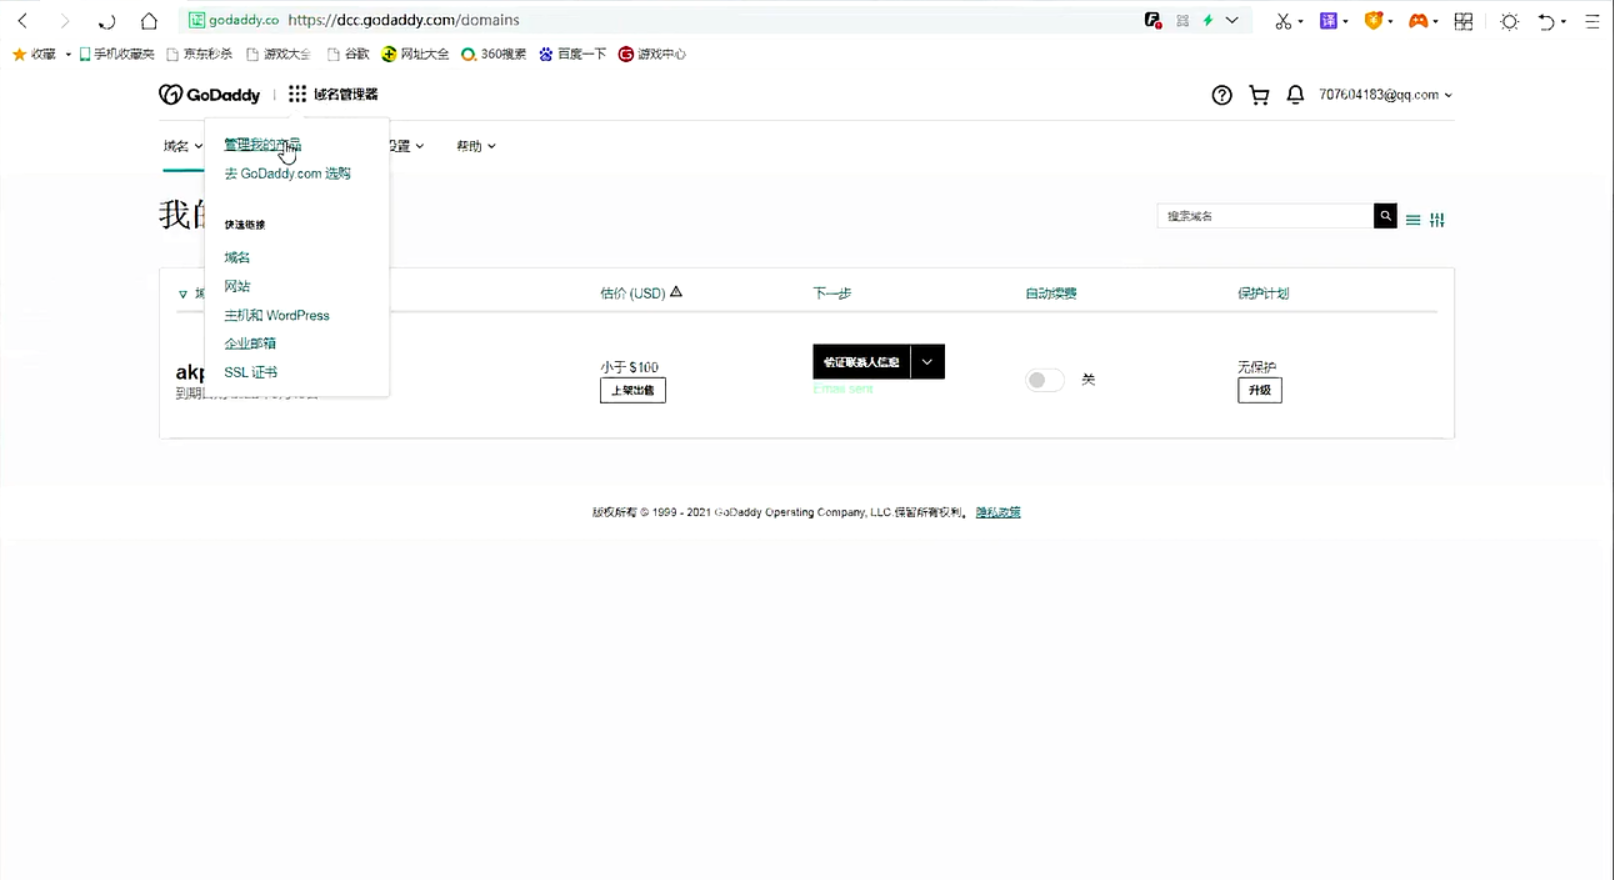Select 主机和 WordPress menu entry
The image size is (1614, 880).
(x=276, y=315)
